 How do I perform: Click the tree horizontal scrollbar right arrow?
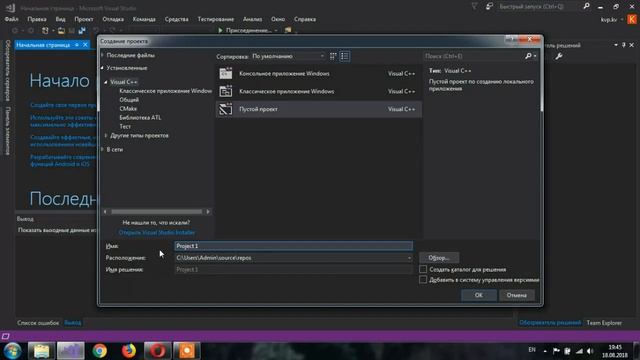coord(208,212)
